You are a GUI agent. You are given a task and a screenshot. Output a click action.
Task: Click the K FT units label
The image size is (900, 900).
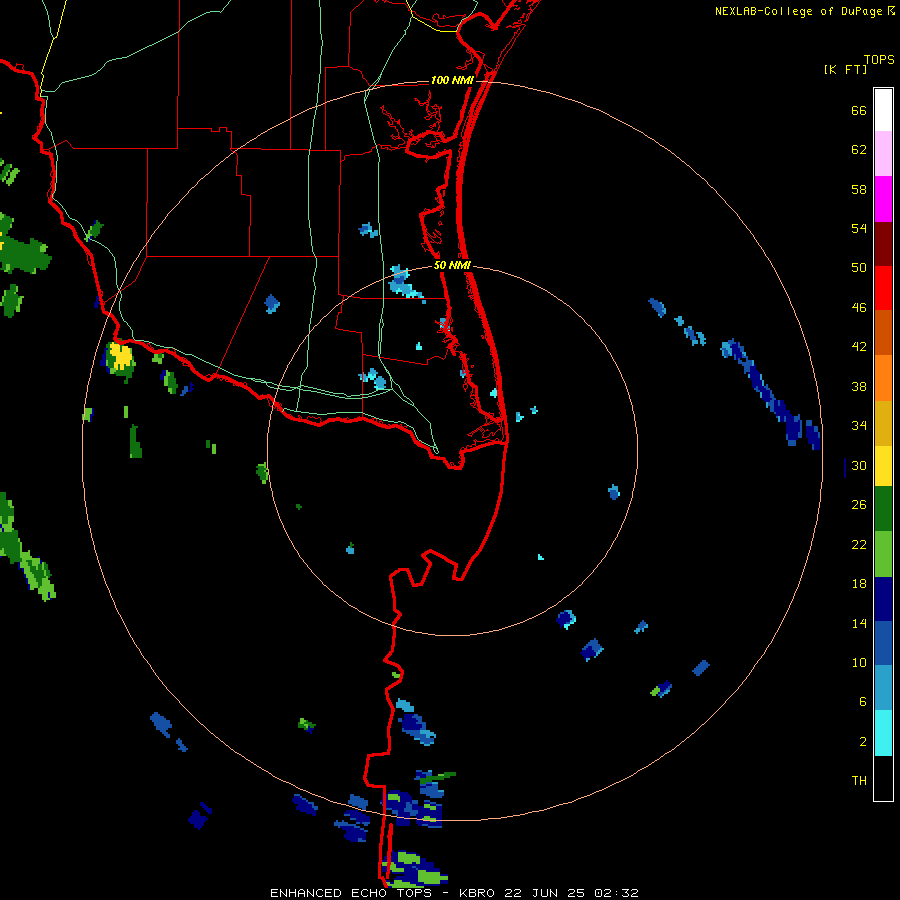click(x=845, y=69)
